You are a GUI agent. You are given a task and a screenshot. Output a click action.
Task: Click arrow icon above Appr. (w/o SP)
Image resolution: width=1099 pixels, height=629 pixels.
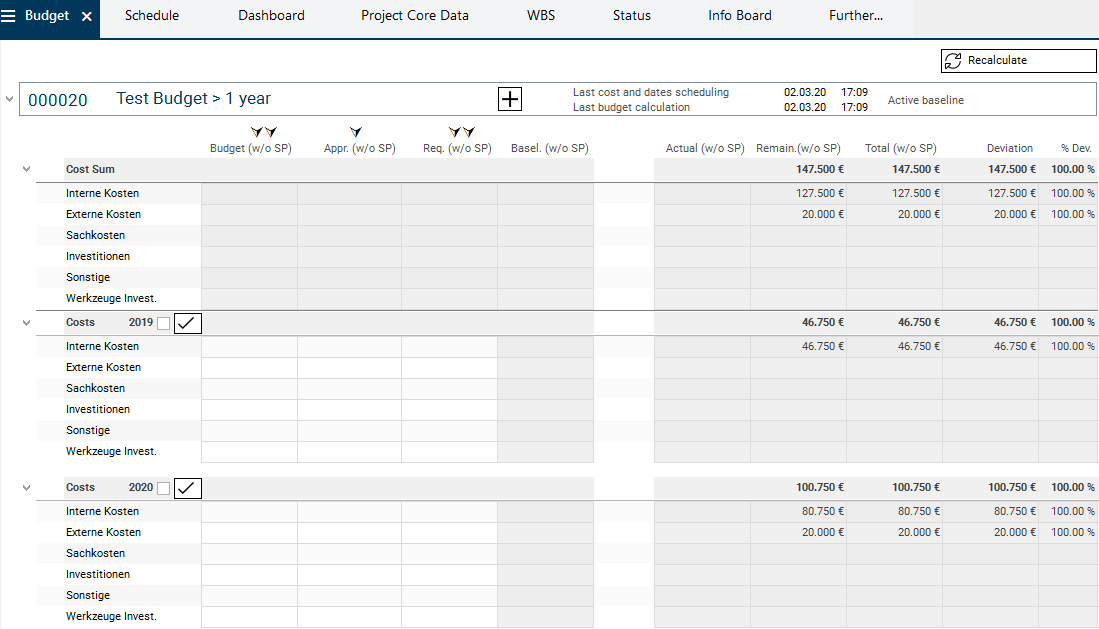[x=356, y=132]
